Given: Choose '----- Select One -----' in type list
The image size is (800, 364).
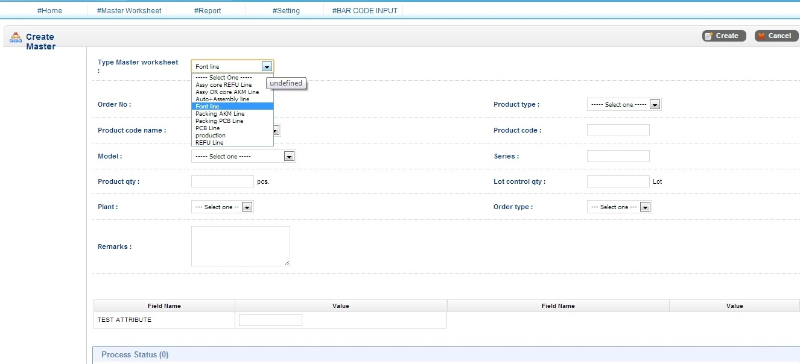Looking at the screenshot, I should pos(233,78).
